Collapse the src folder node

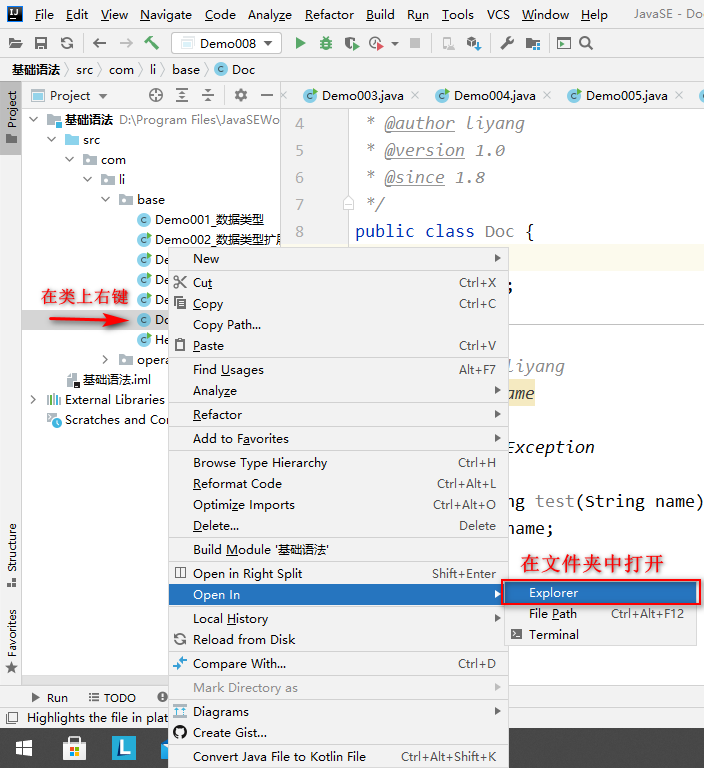(52, 140)
